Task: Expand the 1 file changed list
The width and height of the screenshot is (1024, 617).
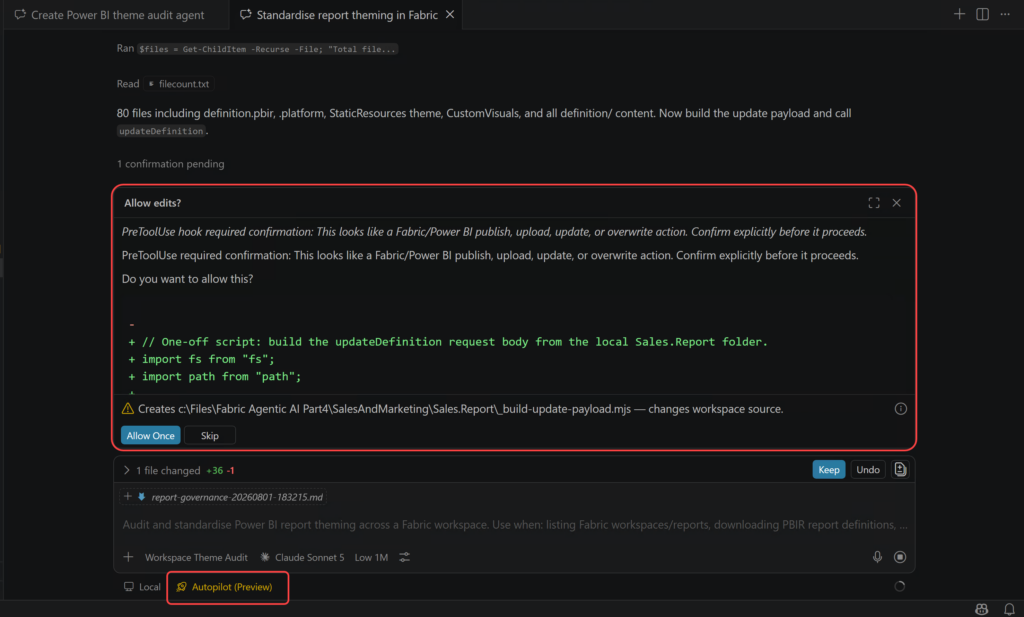Action: click(x=127, y=470)
